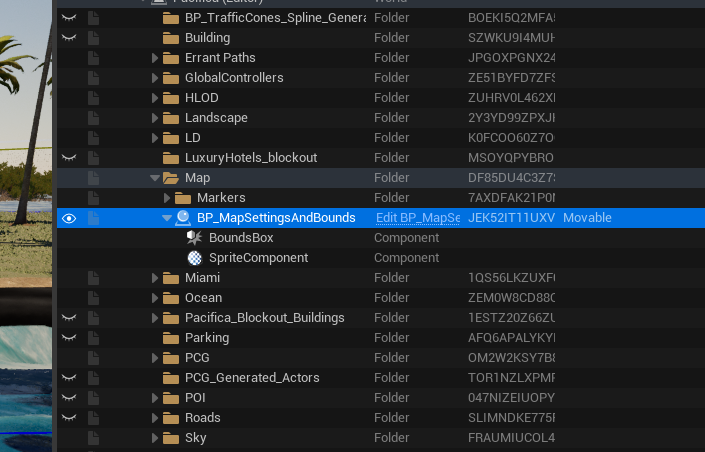Screen dimensions: 705x452
Task: Click Movable mobility text
Action: click(587, 218)
